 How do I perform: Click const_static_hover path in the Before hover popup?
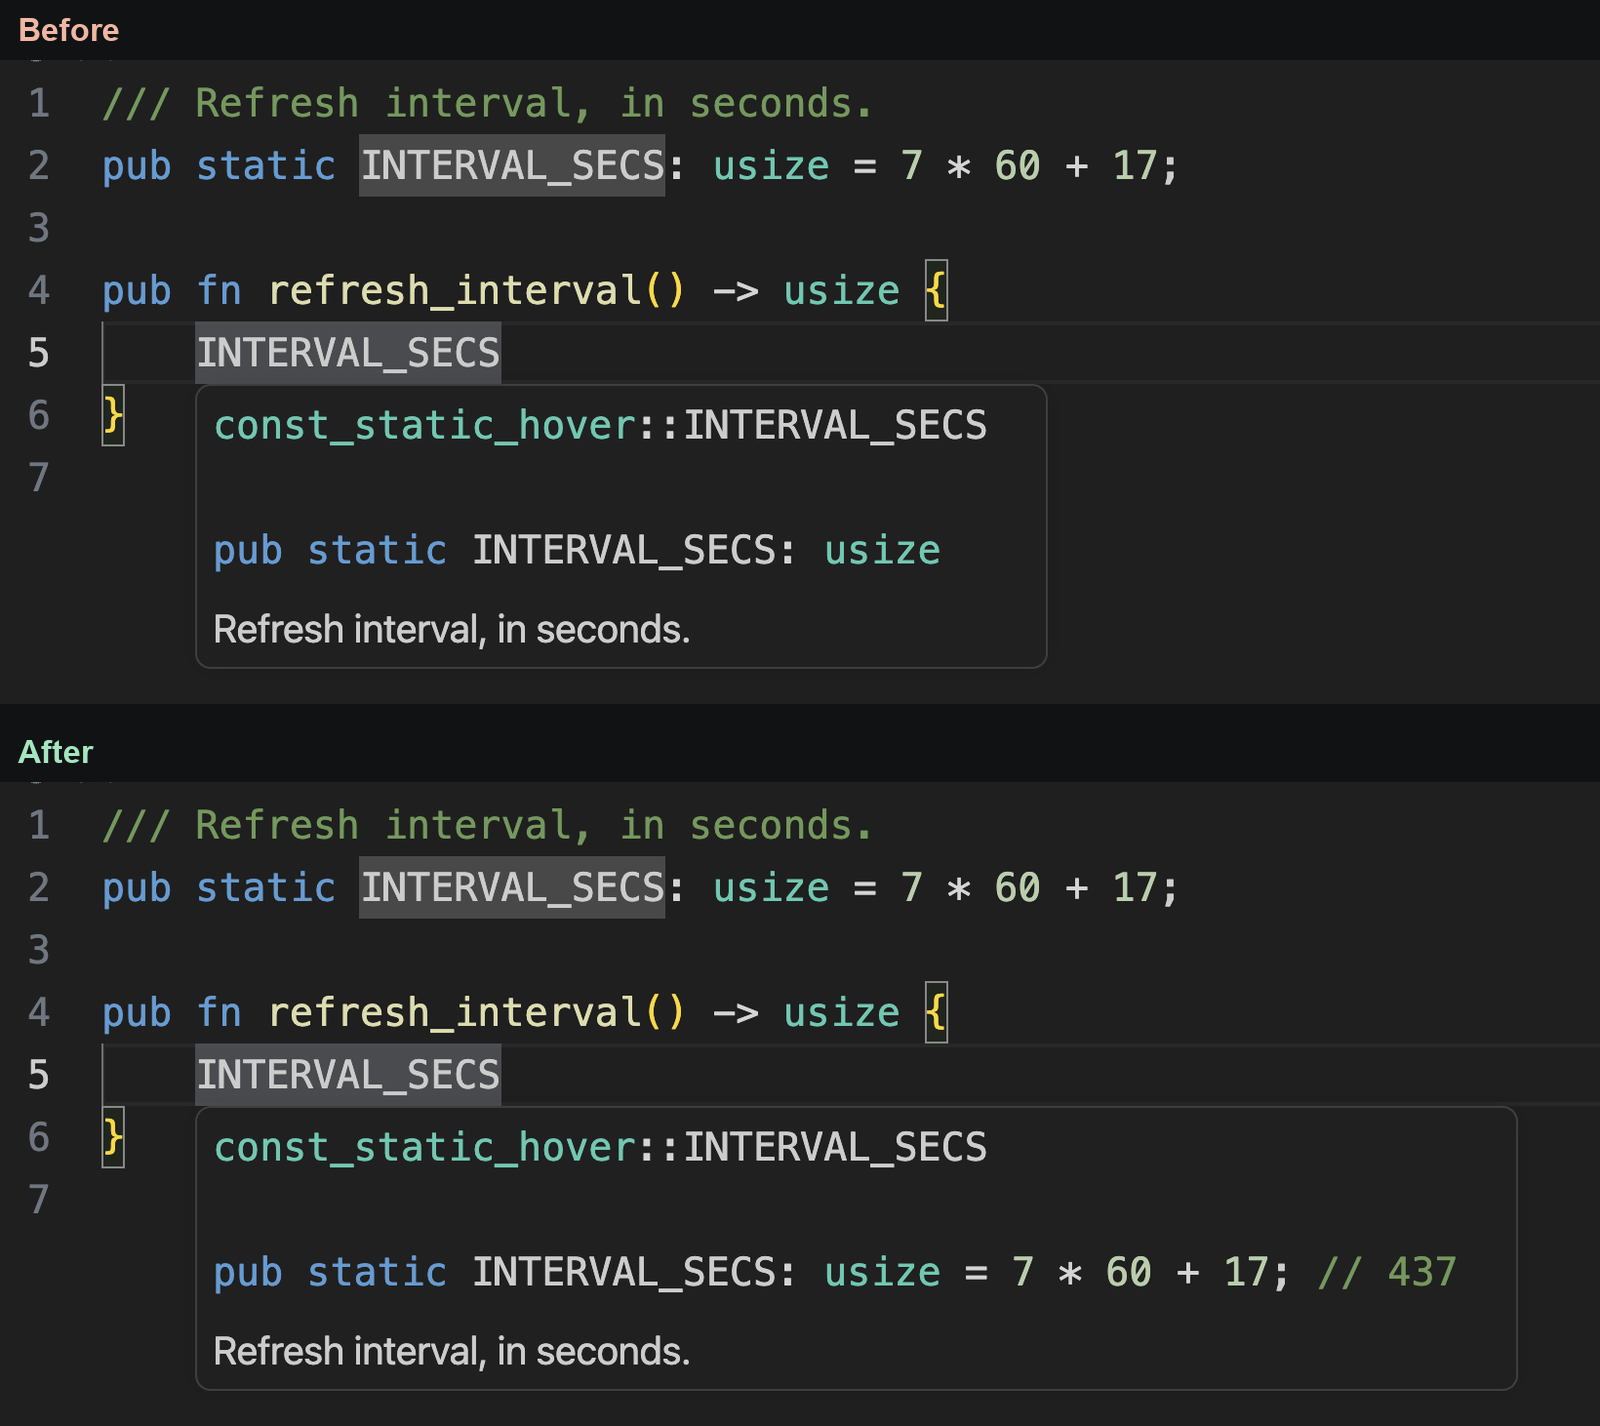[x=426, y=426]
